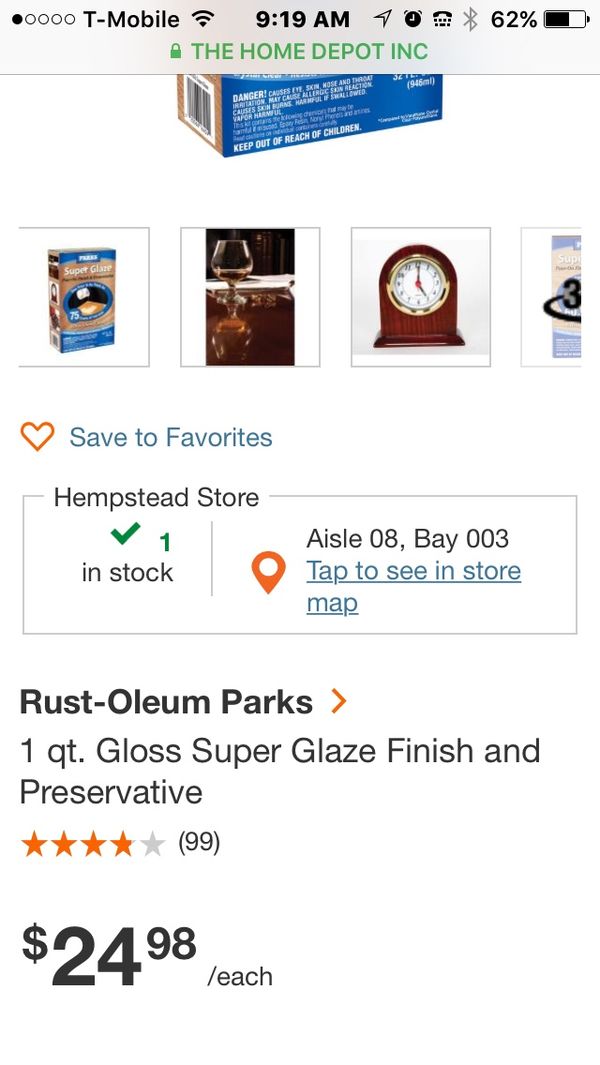The height and width of the screenshot is (1065, 600).
Task: Tap the heart Save to Favorites icon
Action: point(37,437)
